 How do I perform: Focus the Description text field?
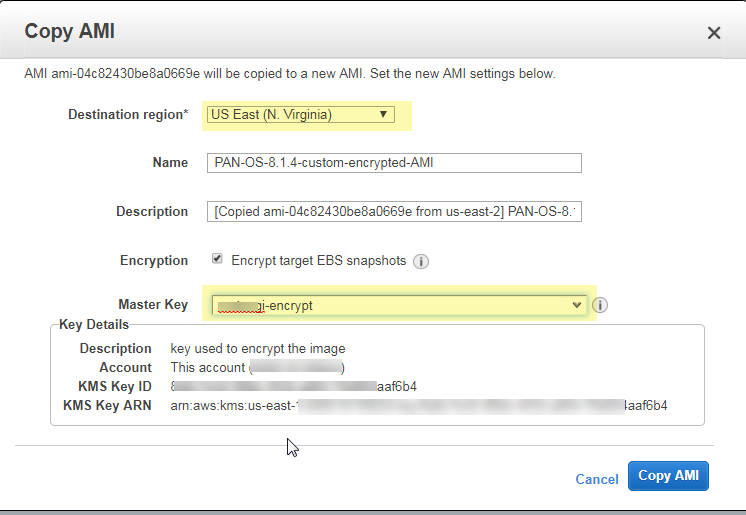point(396,212)
